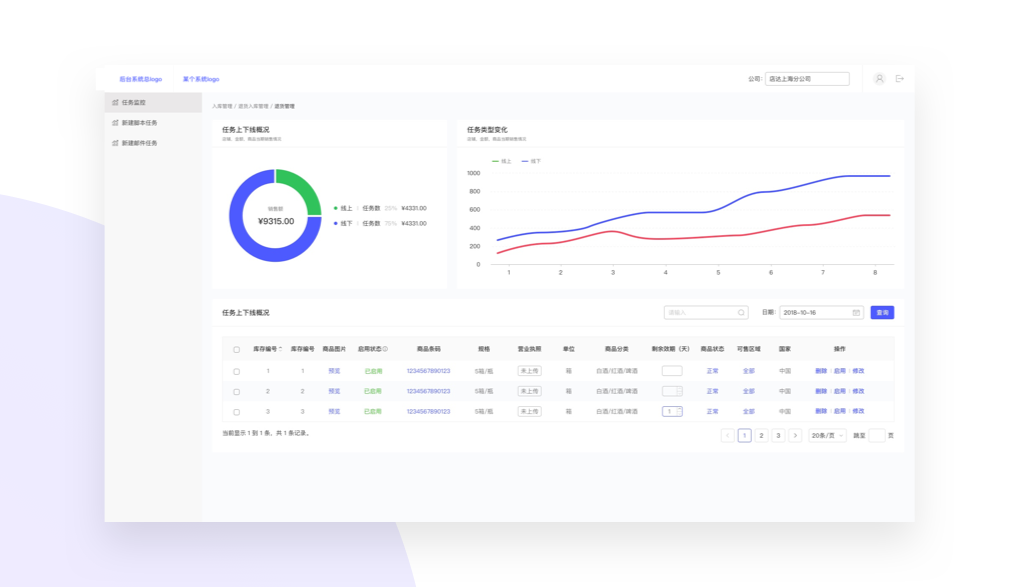Click ¥9315.00 total in donut center
Image resolution: width=1010 pixels, height=587 pixels.
point(276,222)
